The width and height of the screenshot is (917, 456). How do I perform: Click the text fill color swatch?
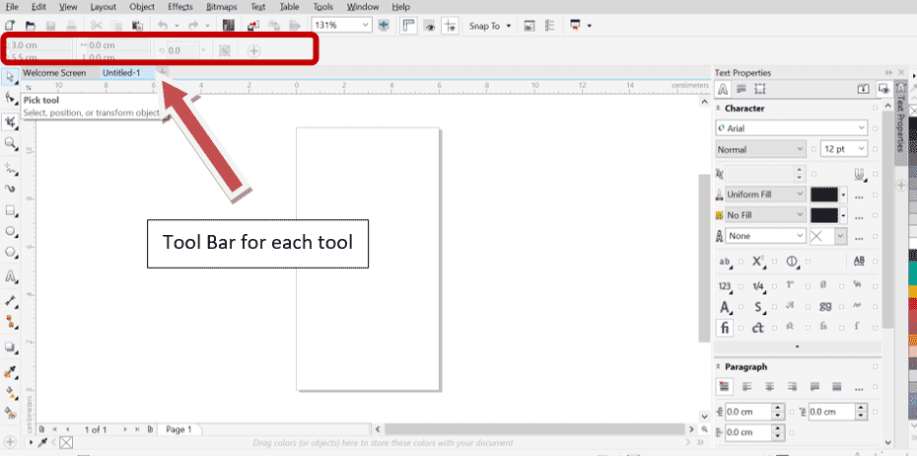pyautogui.click(x=824, y=194)
